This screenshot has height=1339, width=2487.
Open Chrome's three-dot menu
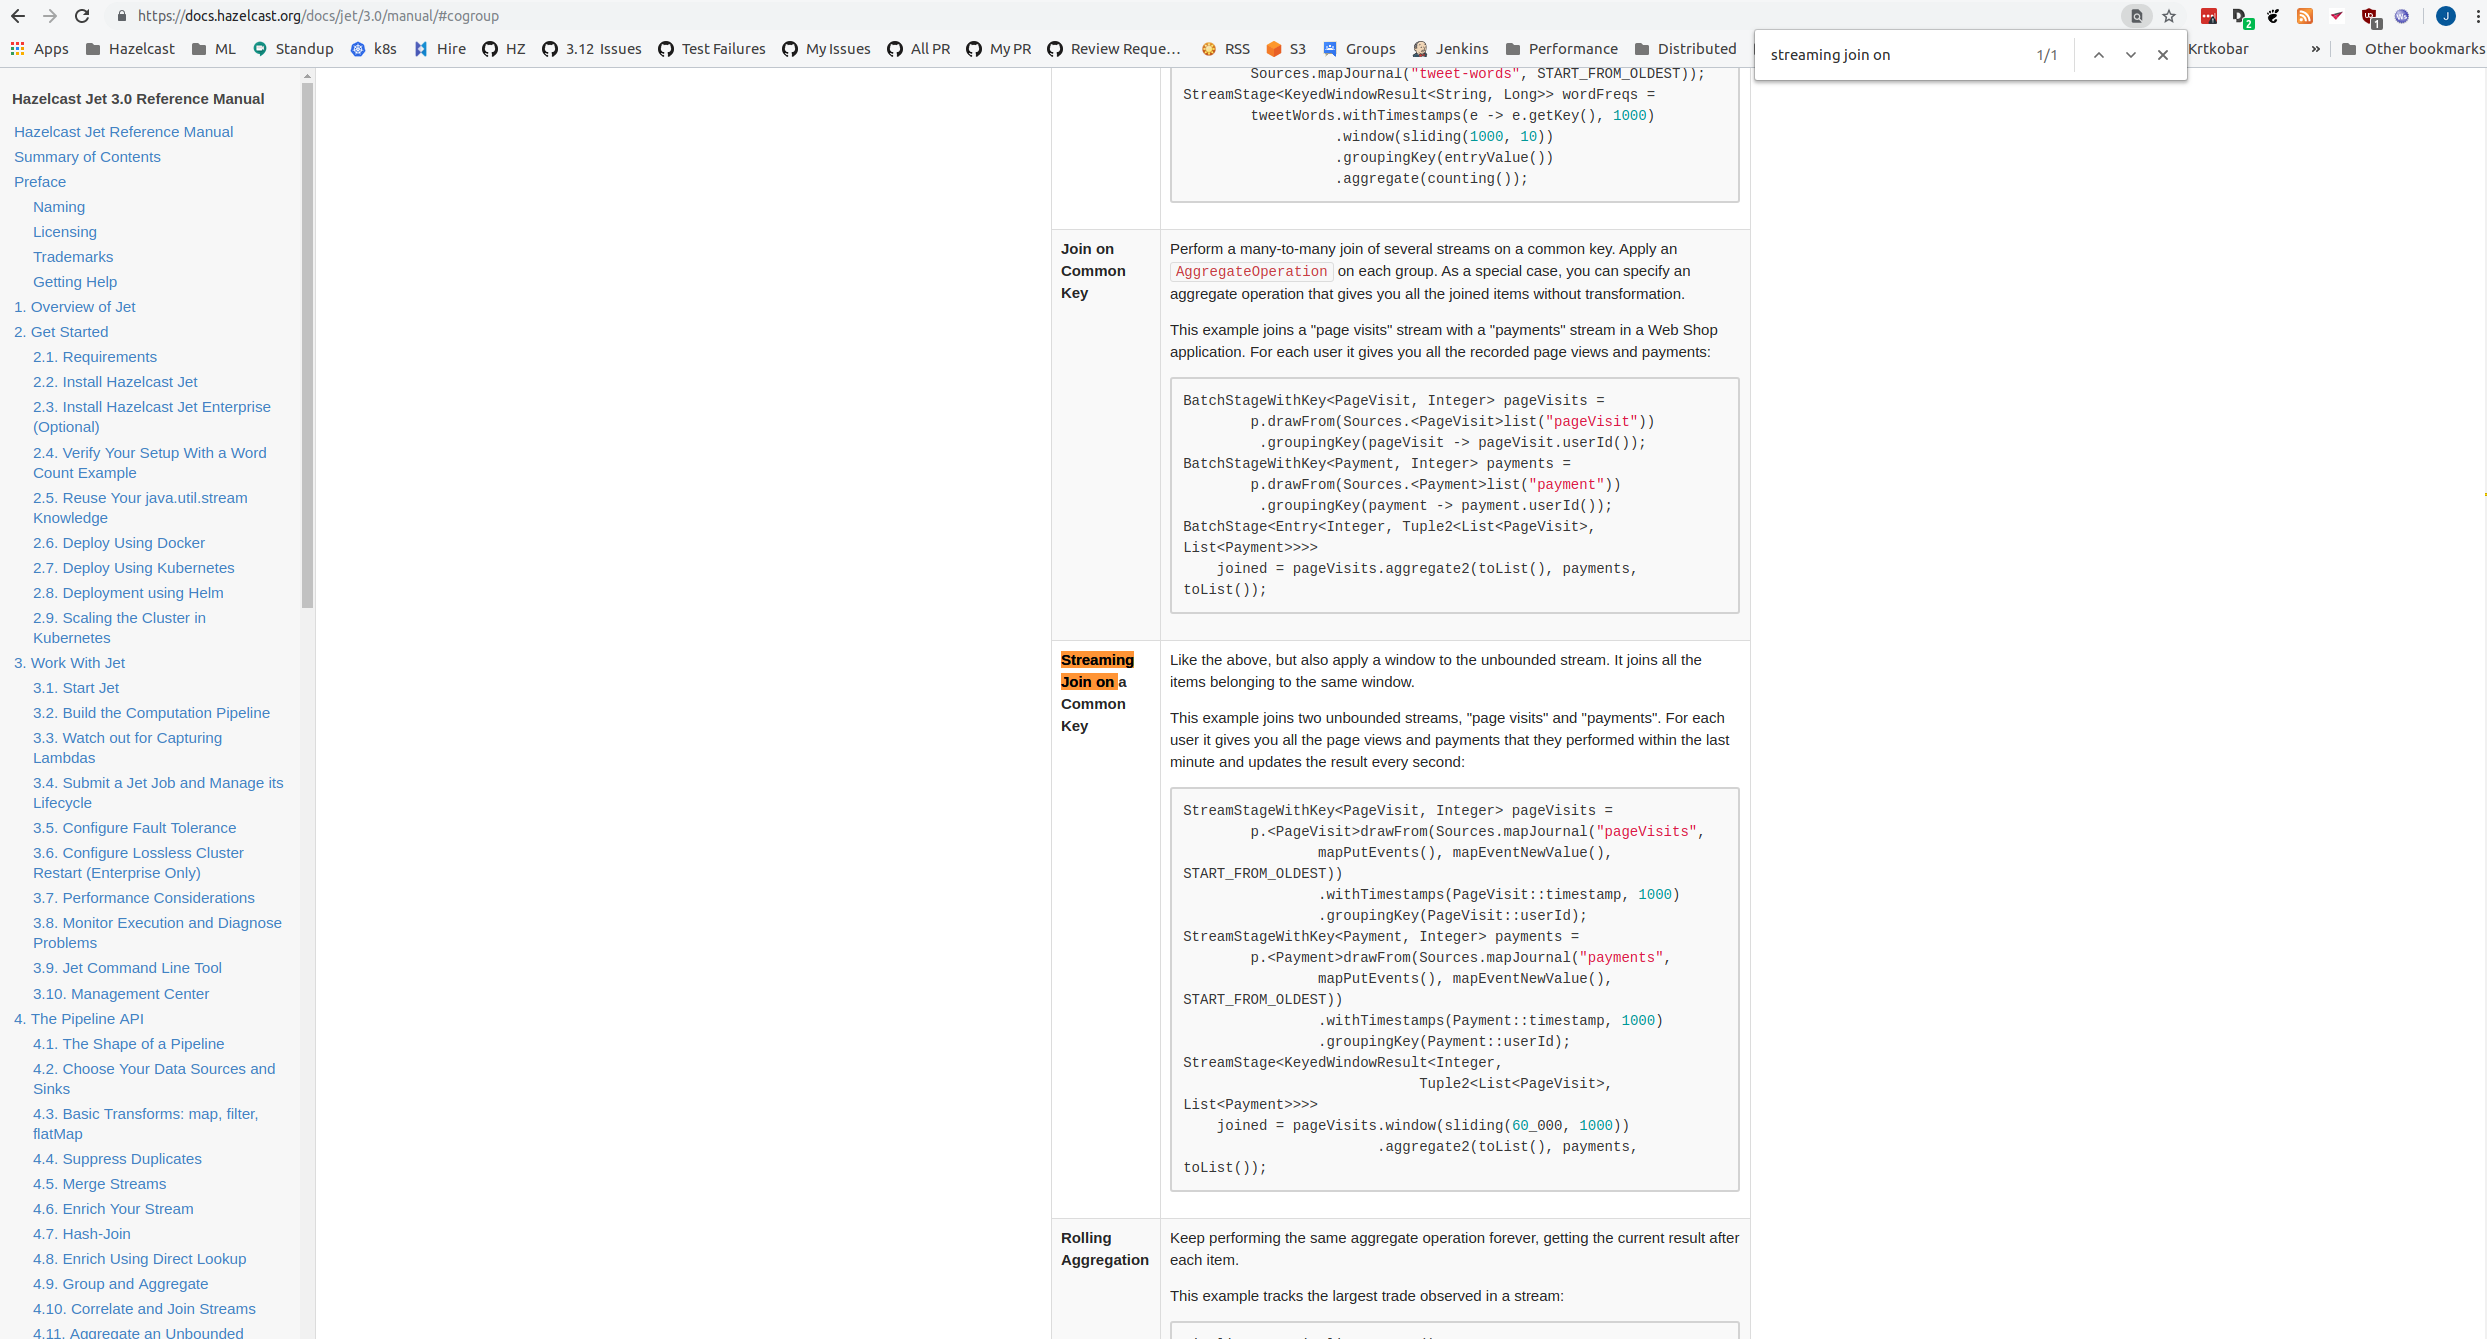(2478, 16)
